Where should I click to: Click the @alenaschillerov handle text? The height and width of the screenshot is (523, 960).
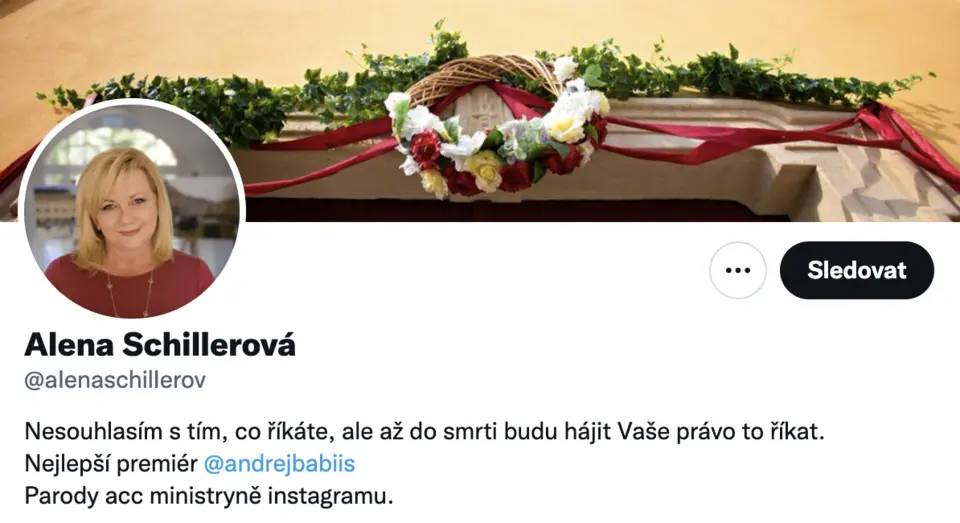point(115,380)
